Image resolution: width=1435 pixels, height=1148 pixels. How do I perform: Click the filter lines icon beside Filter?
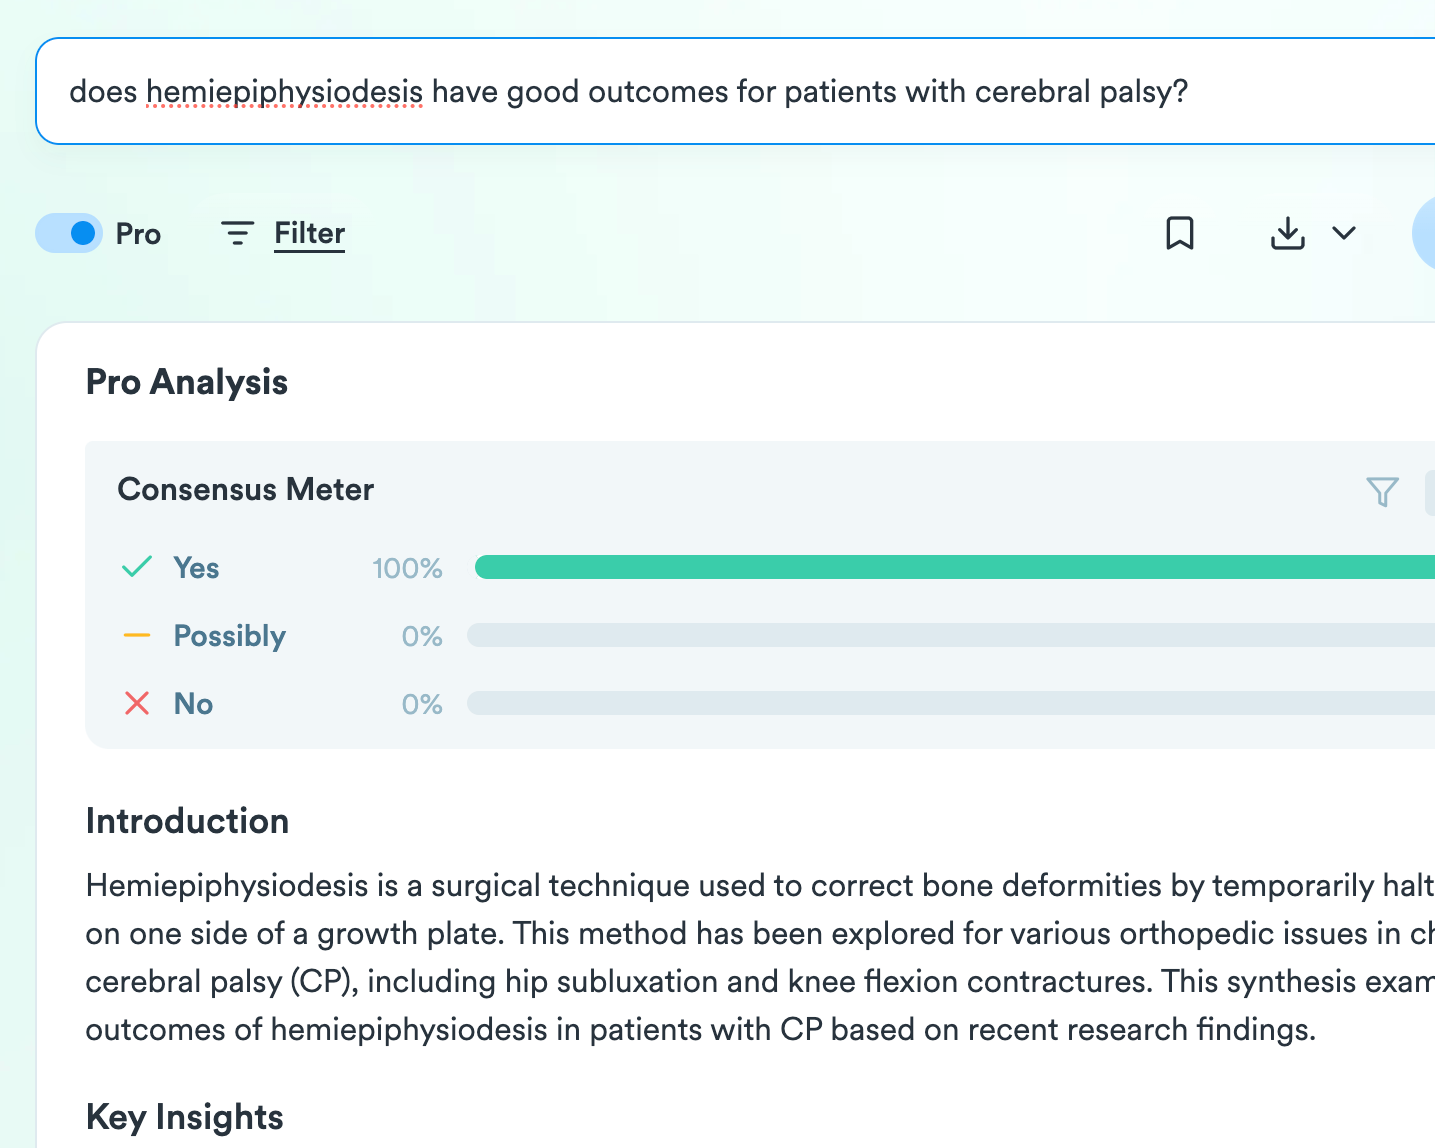(x=237, y=233)
